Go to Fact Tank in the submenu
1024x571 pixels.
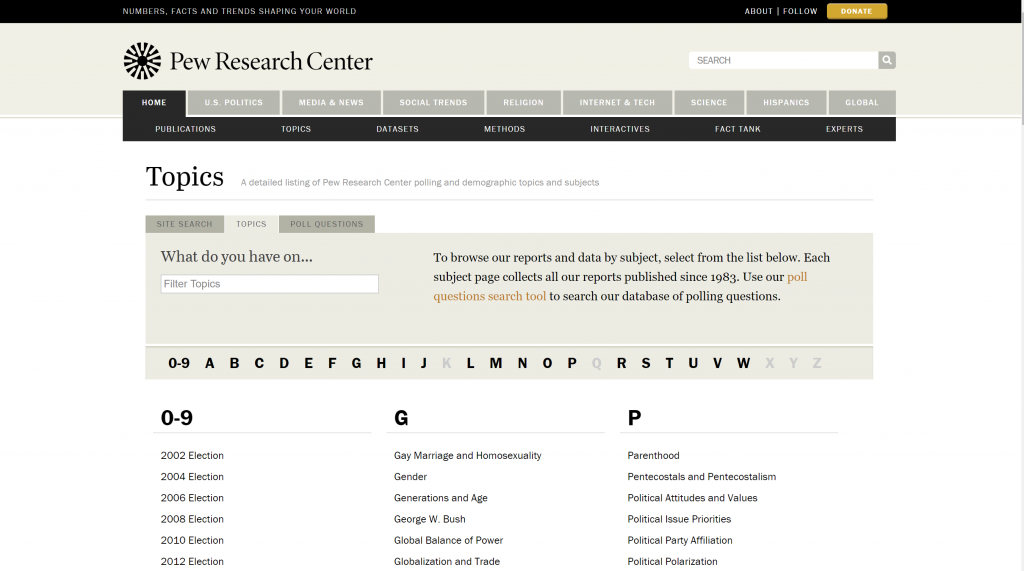(737, 129)
